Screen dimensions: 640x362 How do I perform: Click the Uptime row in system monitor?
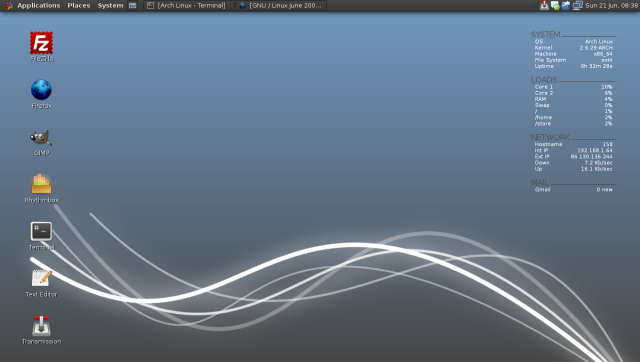(x=573, y=66)
